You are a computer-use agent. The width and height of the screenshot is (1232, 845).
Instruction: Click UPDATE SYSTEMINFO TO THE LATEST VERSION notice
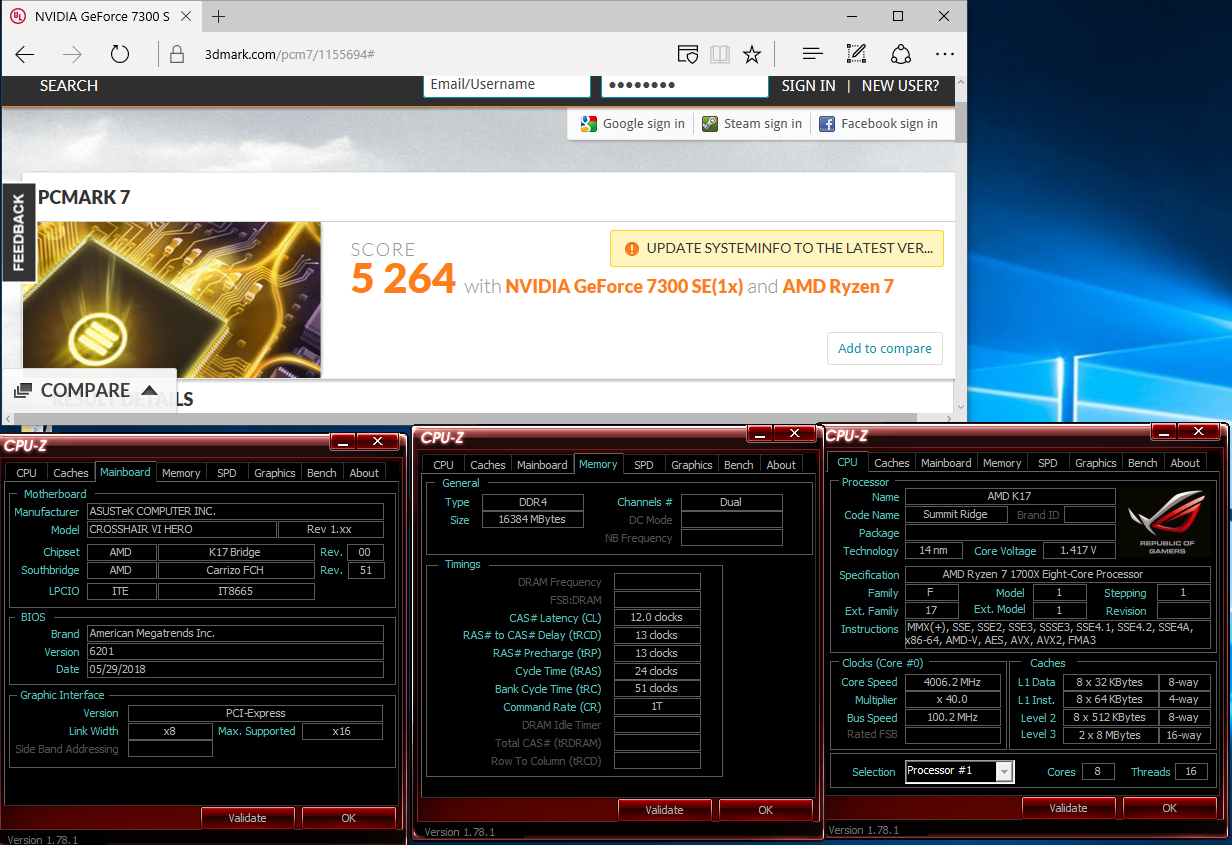click(777, 249)
